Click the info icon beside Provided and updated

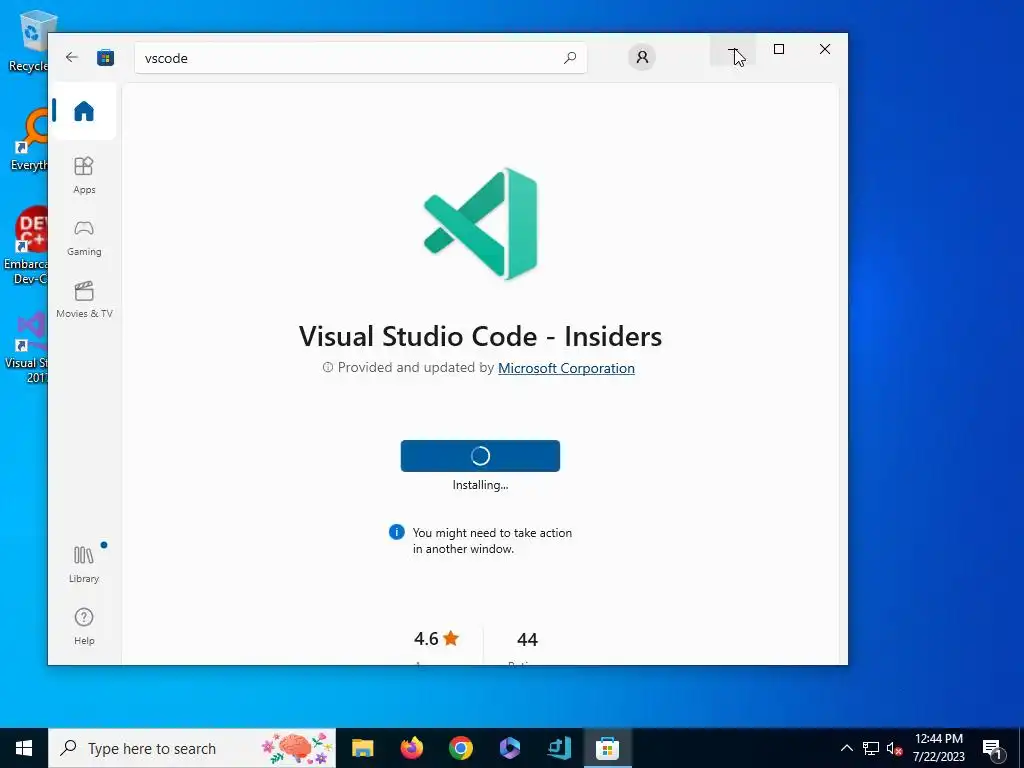click(x=328, y=368)
